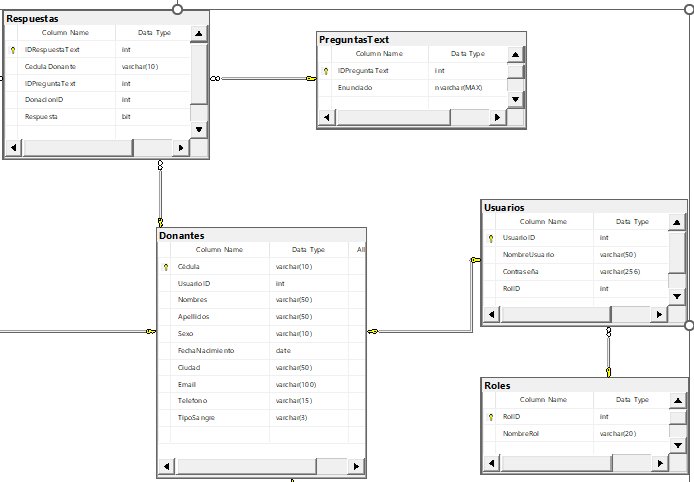The height and width of the screenshot is (482, 694).
Task: Click the primary key icon beside IDRespuestaText
Action: pyautogui.click(x=13, y=49)
